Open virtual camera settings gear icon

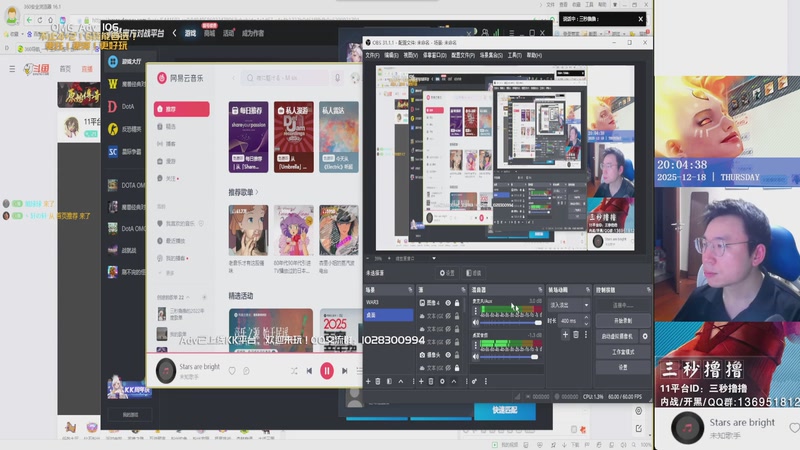(x=645, y=336)
